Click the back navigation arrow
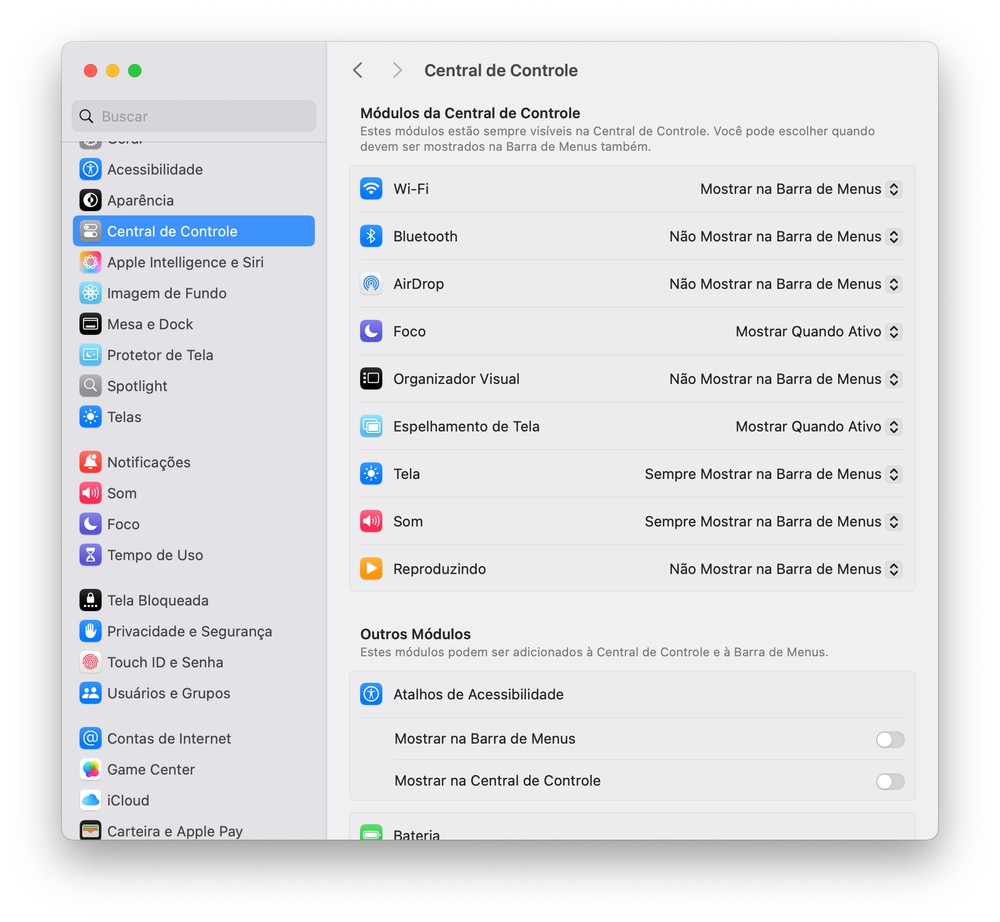The height and width of the screenshot is (922, 1000). coord(358,70)
